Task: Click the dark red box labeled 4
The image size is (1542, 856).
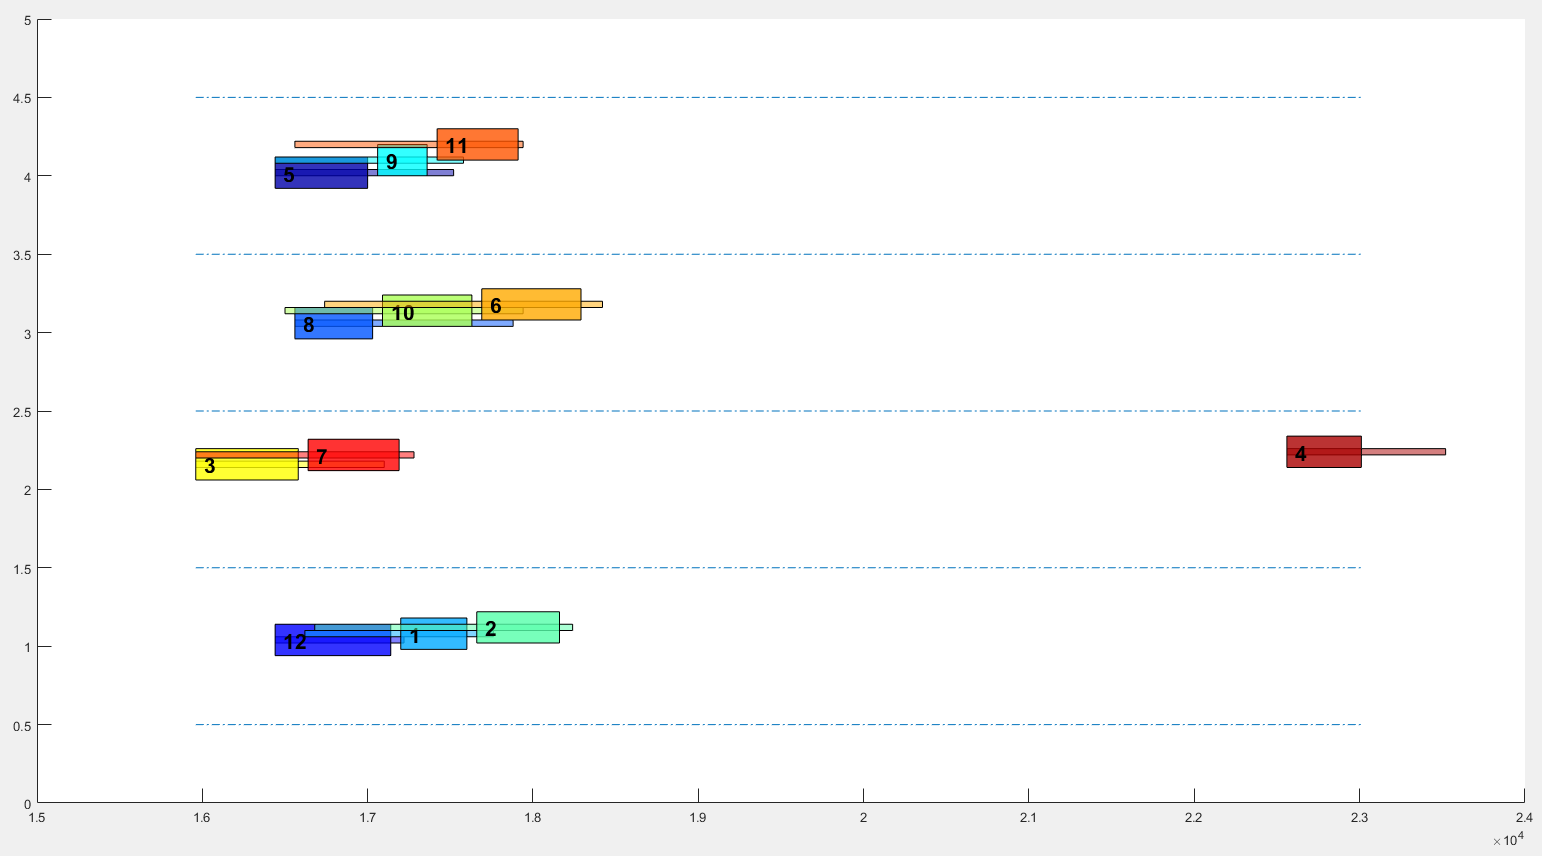Action: click(x=1324, y=452)
